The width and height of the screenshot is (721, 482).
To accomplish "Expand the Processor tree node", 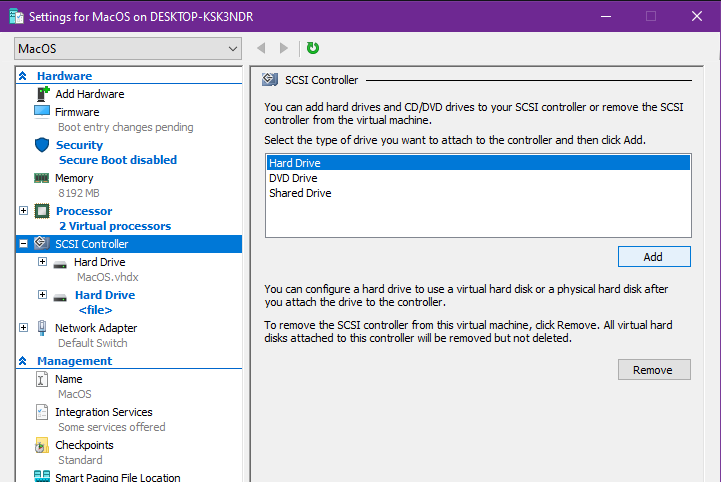I will pyautogui.click(x=24, y=211).
